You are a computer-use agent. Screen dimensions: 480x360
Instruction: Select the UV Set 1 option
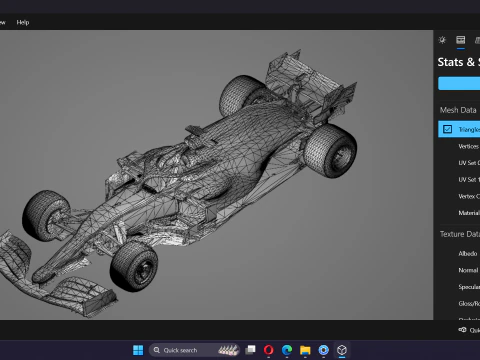click(x=469, y=180)
